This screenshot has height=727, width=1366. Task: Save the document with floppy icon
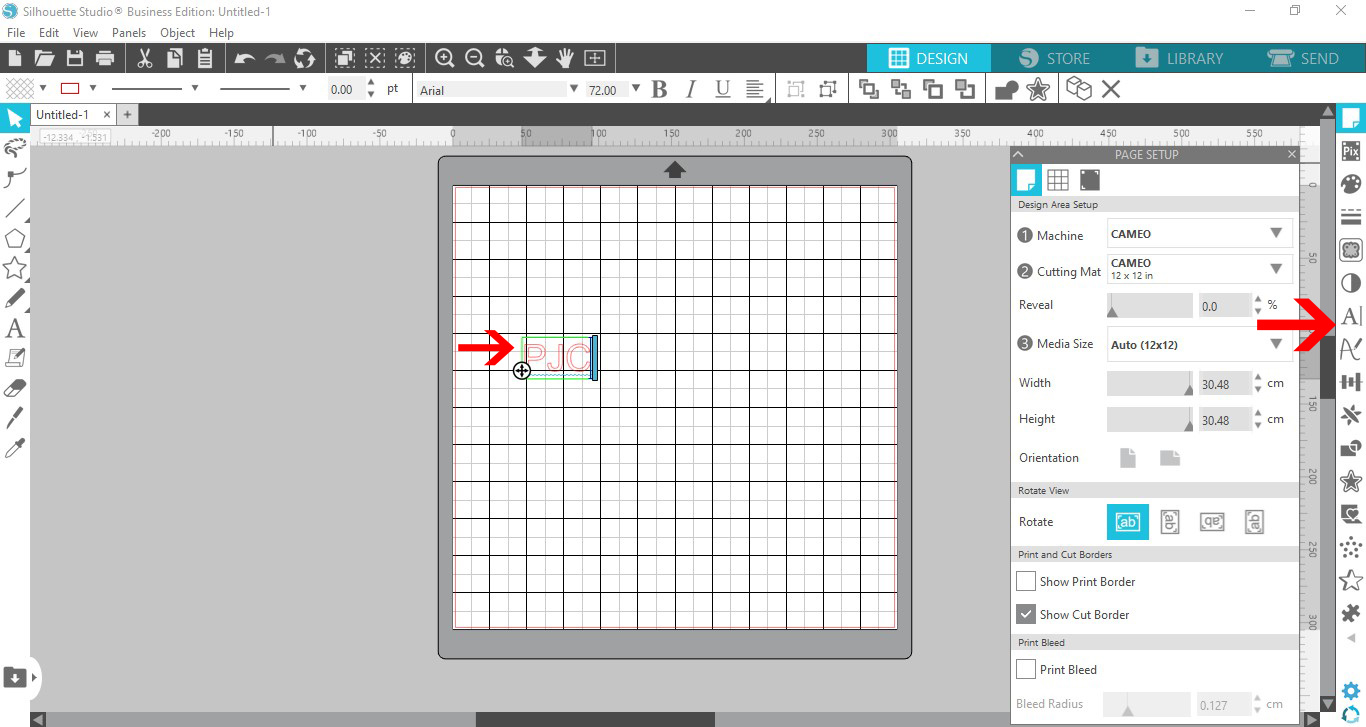[74, 58]
